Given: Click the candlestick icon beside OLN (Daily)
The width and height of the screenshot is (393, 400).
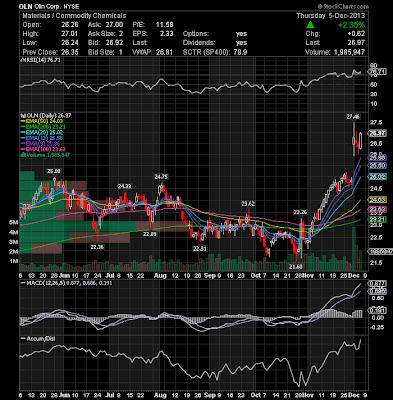Looking at the screenshot, I should (22, 116).
